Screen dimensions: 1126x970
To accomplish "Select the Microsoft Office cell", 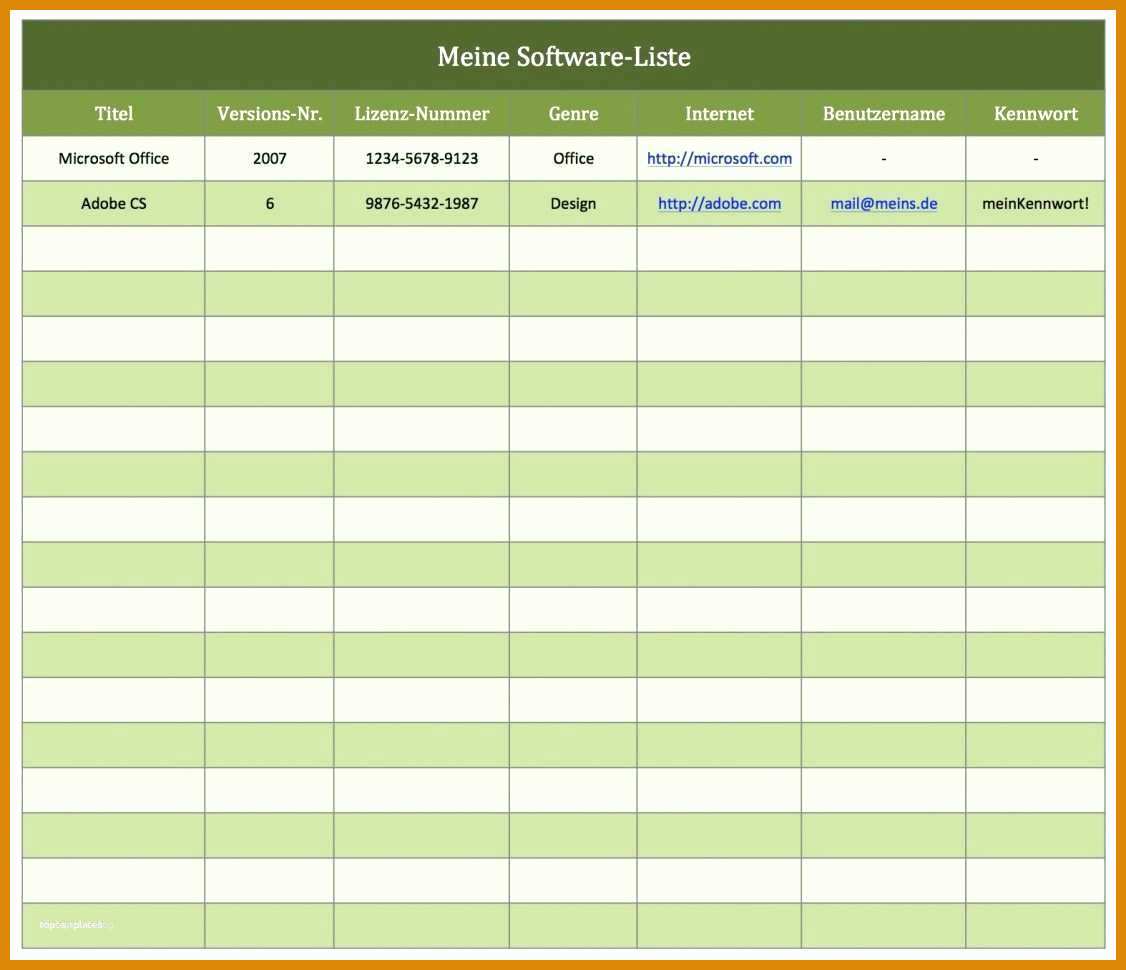I will 113,159.
